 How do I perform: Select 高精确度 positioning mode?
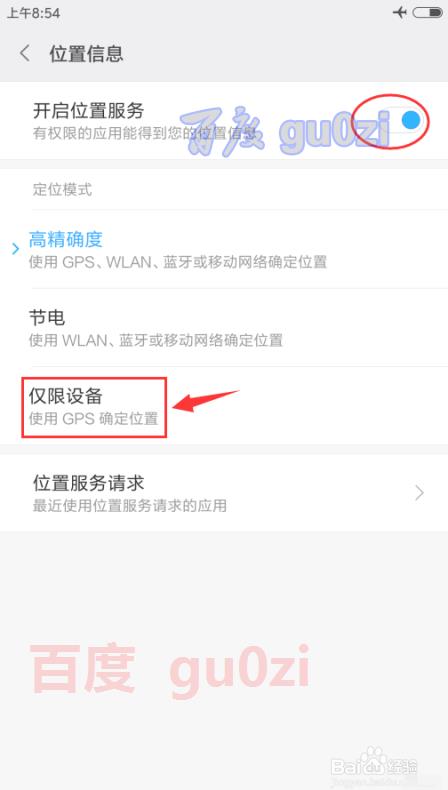point(224,249)
